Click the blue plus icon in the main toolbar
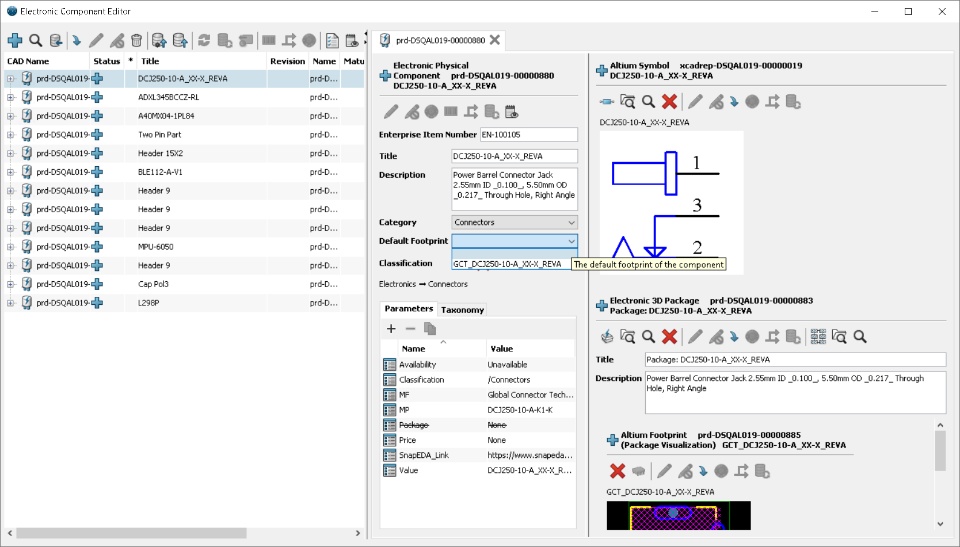The width and height of the screenshot is (960, 547). (15, 40)
